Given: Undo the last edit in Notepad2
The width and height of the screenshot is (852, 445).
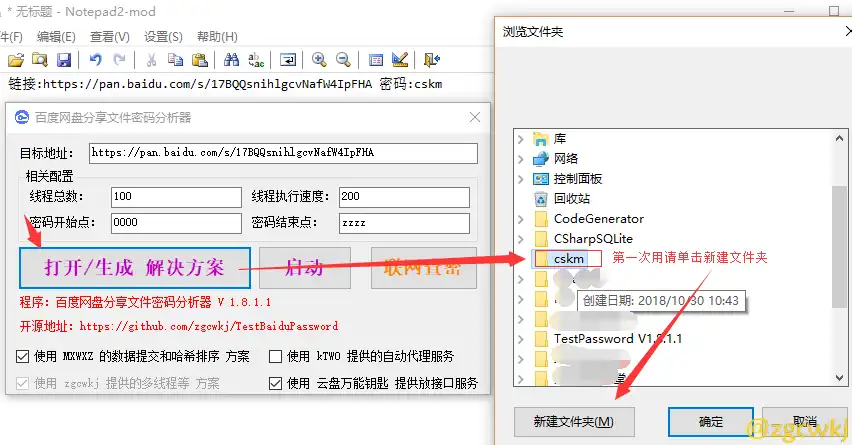Looking at the screenshot, I should point(96,60).
